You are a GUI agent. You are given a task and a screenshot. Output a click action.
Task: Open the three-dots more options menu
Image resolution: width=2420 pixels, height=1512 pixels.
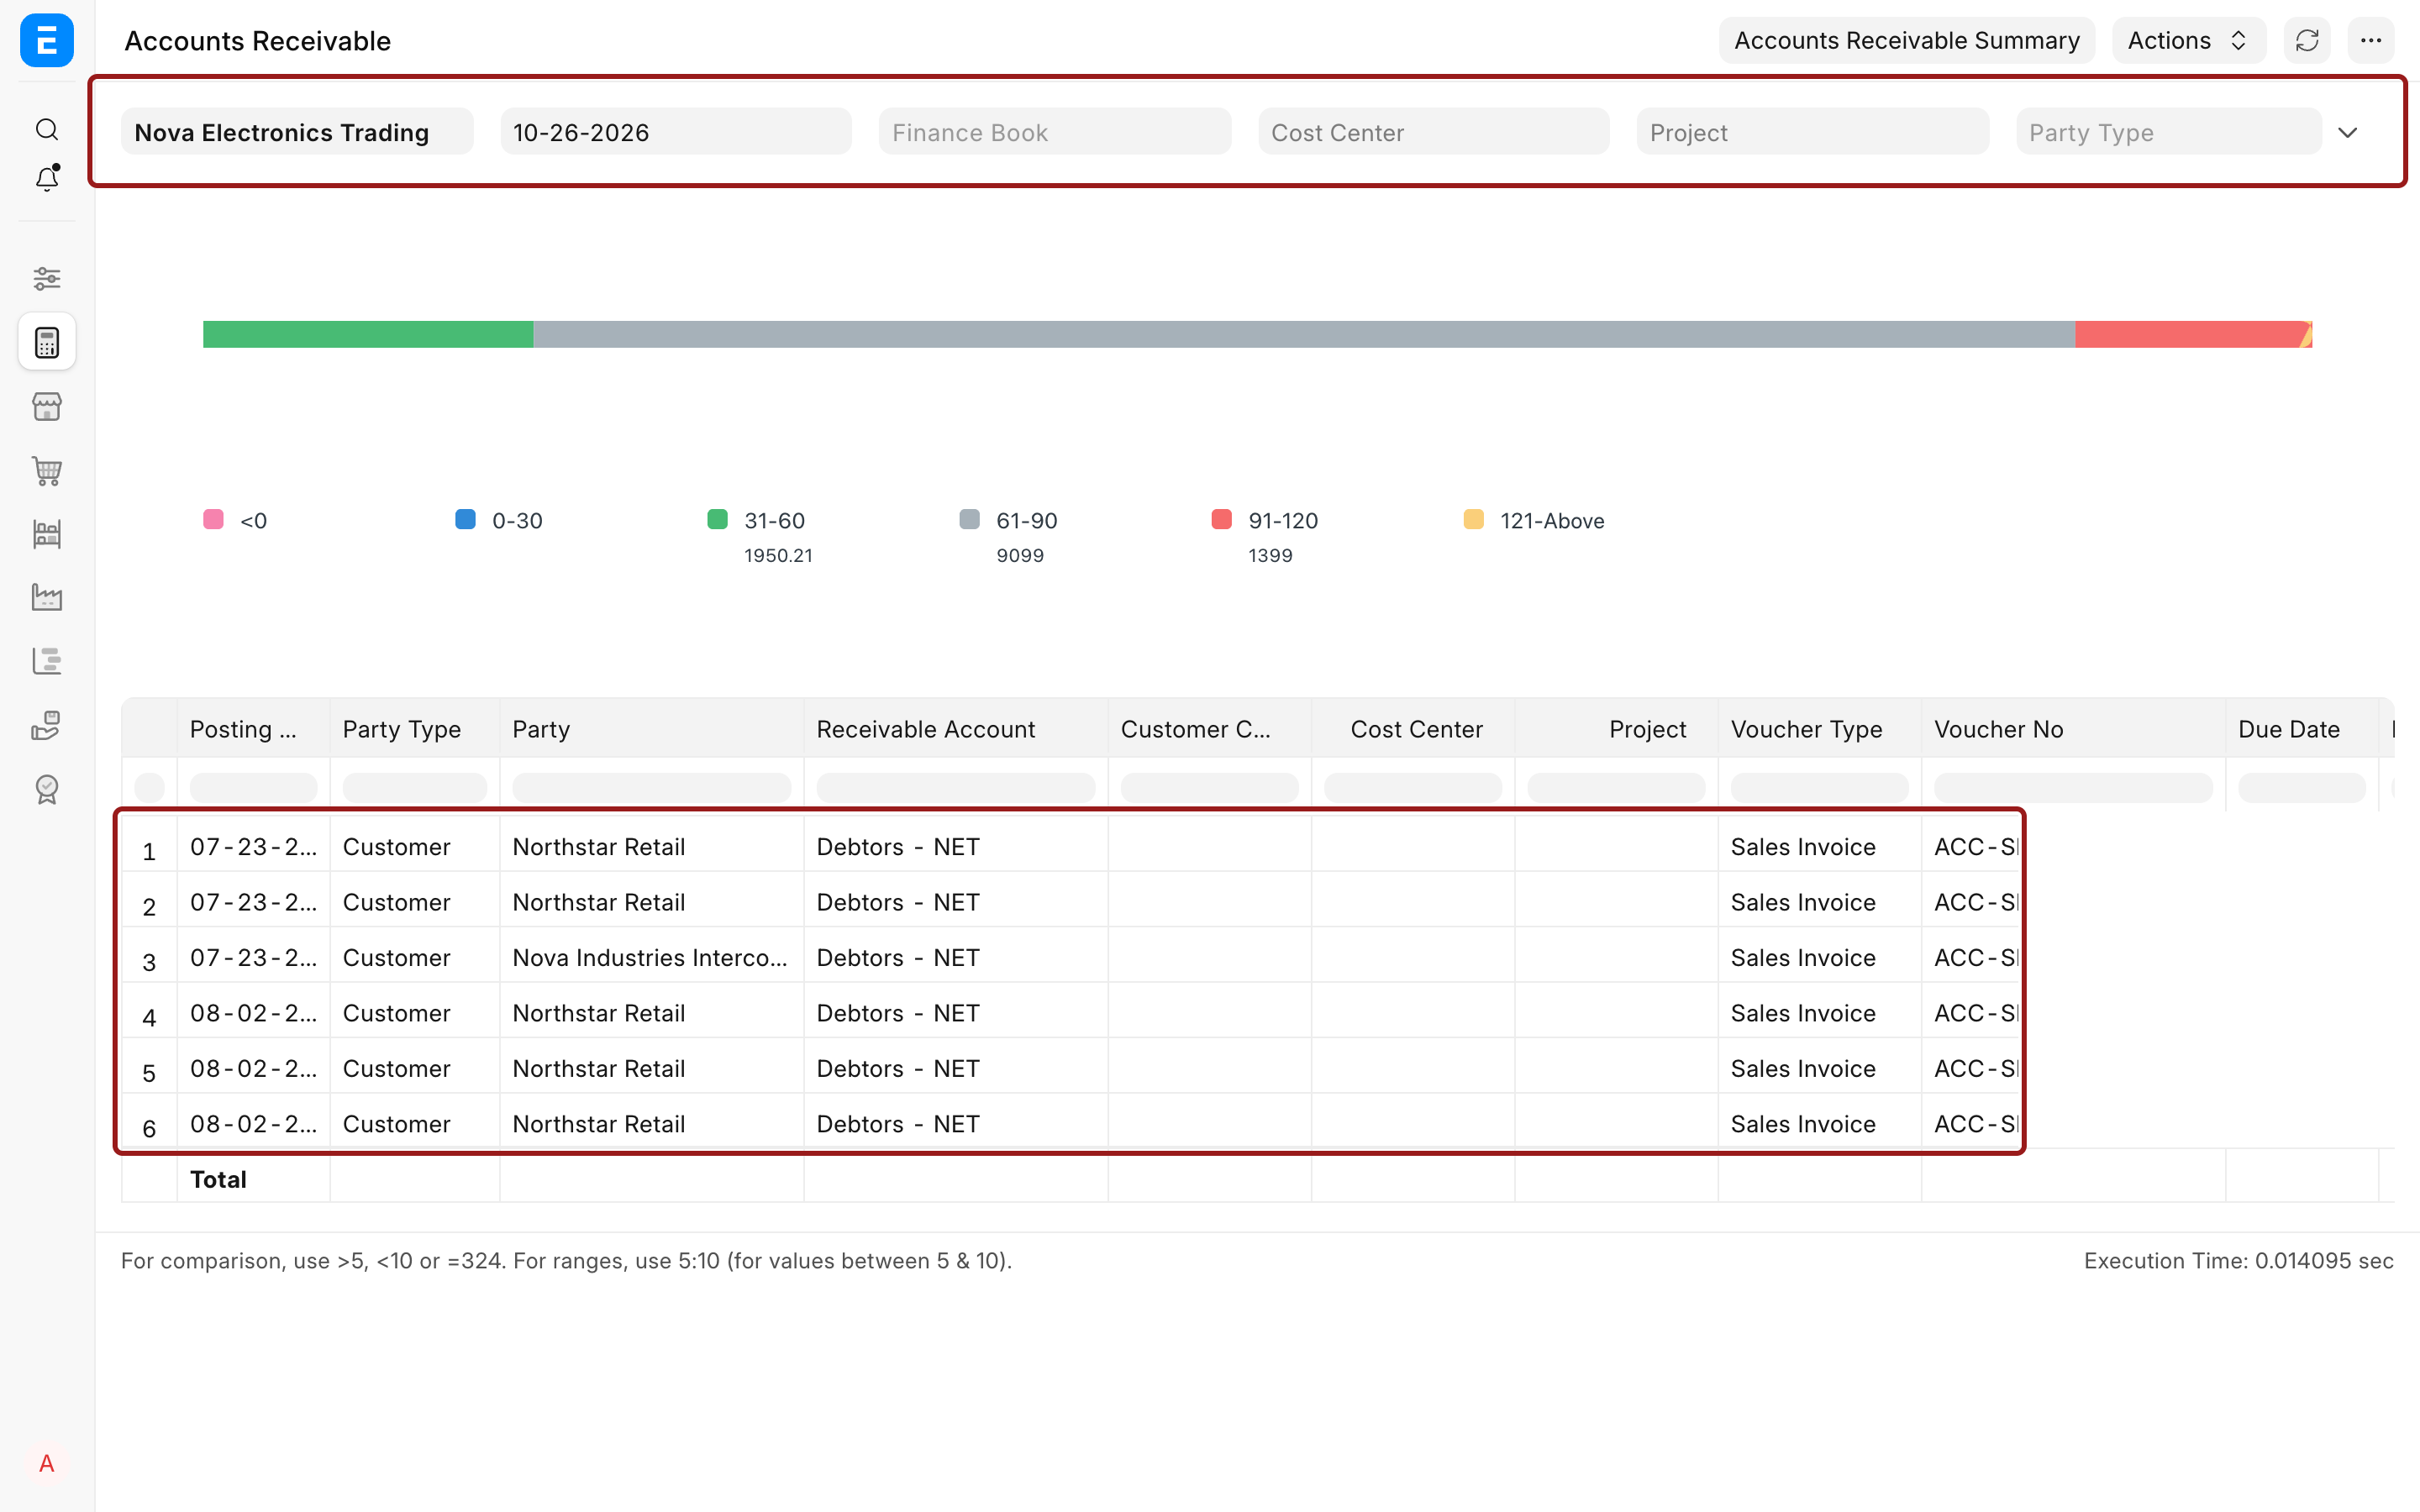(2371, 40)
